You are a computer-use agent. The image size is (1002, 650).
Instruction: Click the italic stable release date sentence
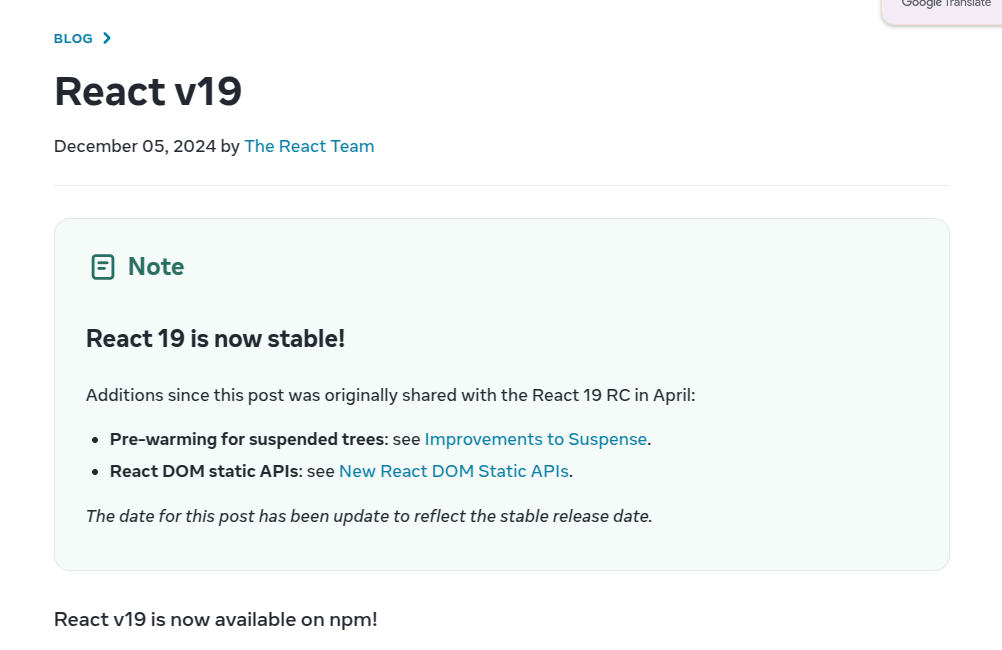369,516
